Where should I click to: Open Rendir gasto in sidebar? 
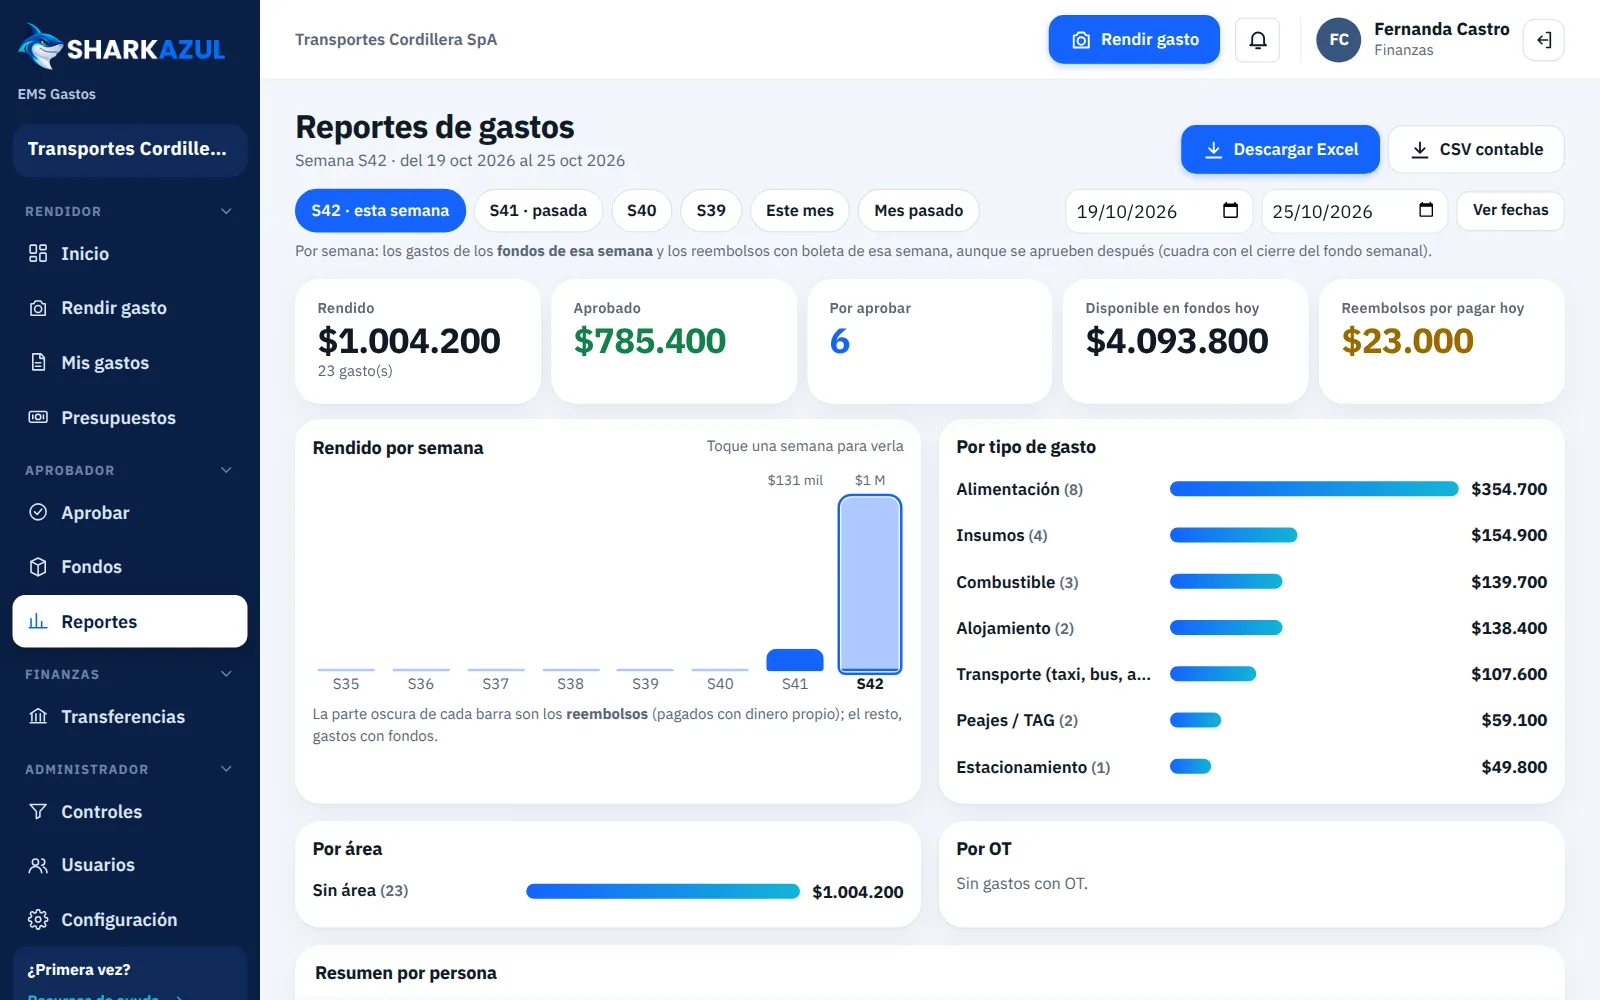(130, 308)
